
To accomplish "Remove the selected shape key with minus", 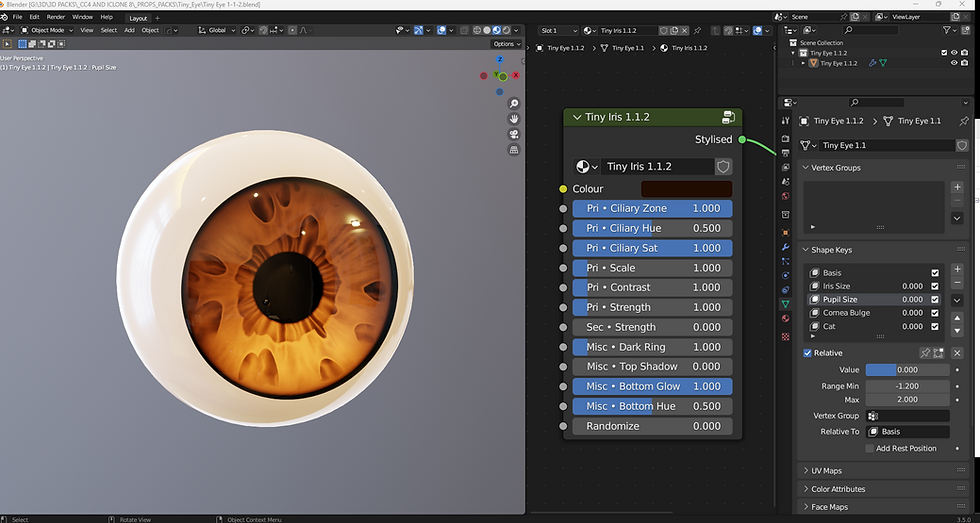I will click(957, 283).
